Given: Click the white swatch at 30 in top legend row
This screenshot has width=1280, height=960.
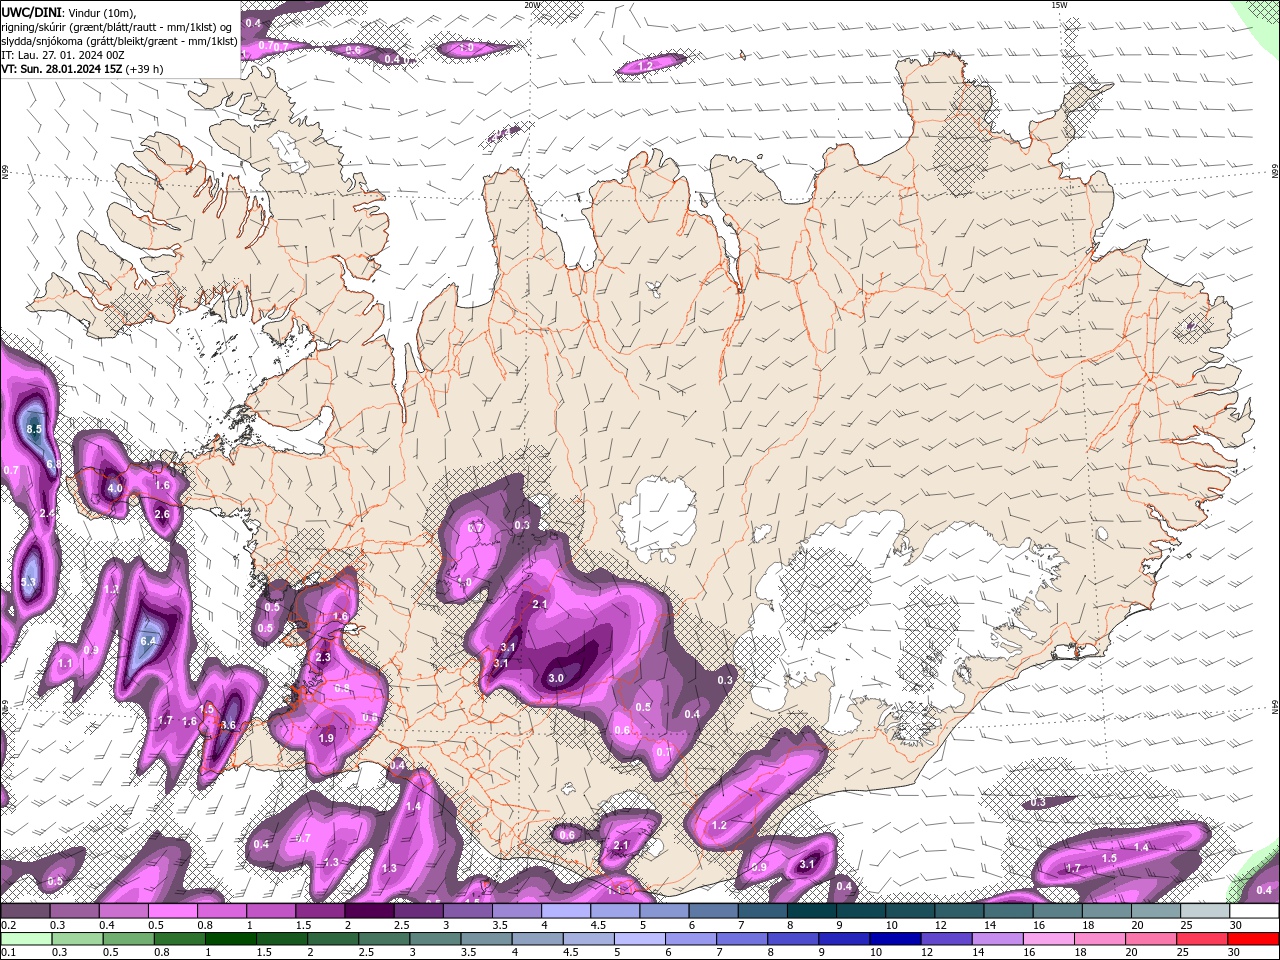Looking at the screenshot, I should coord(1255,911).
